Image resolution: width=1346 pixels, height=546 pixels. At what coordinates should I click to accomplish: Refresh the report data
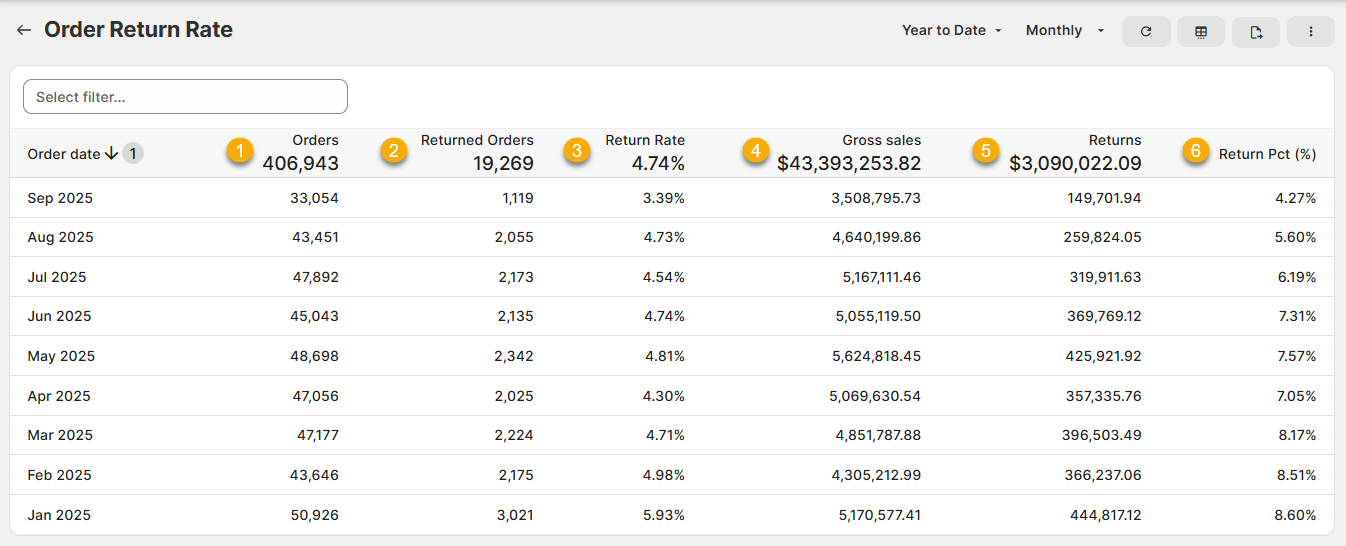click(x=1146, y=32)
